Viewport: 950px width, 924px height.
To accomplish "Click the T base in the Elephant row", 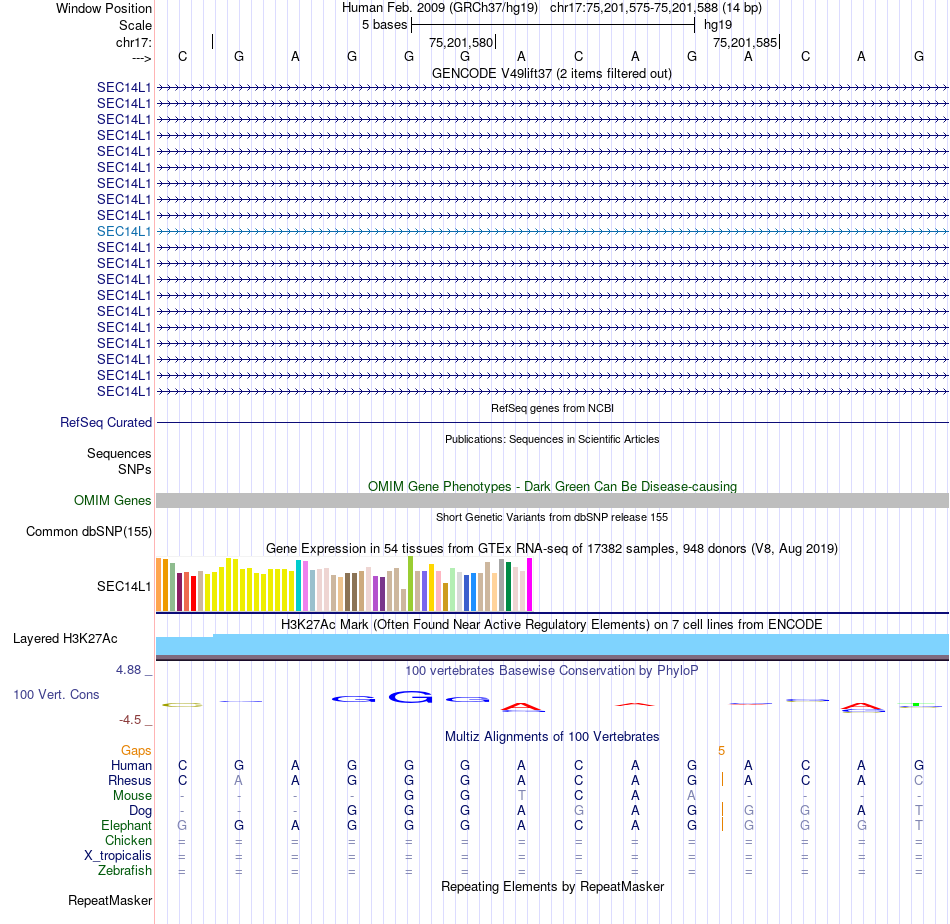I will 918,825.
